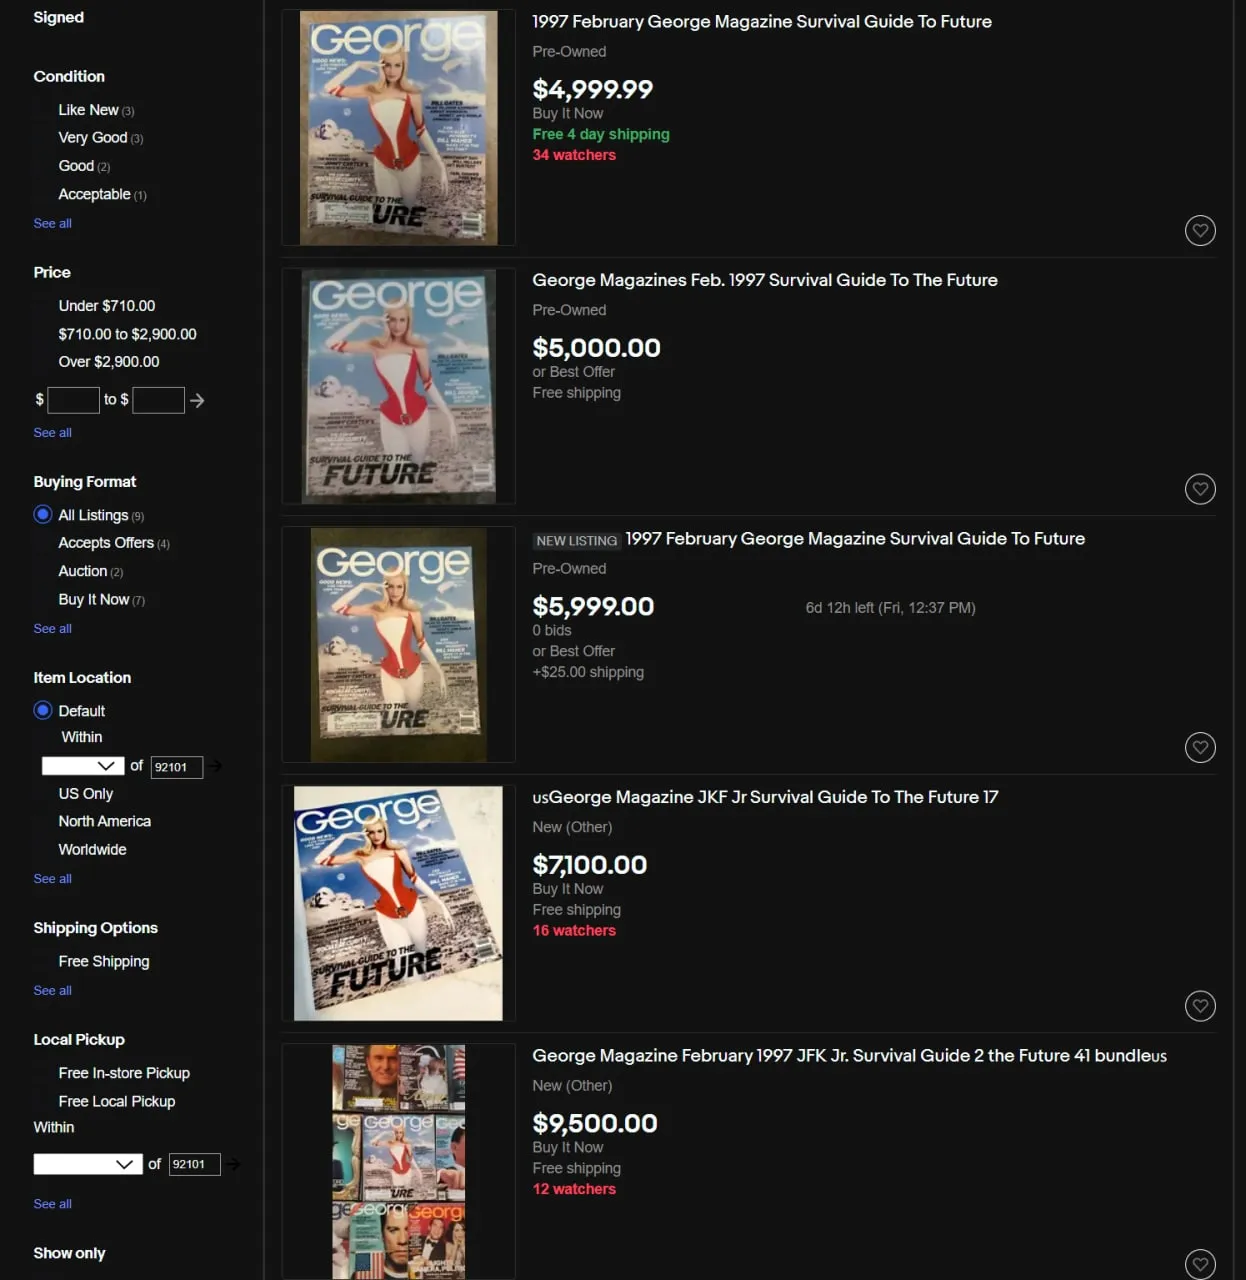Select Worldwide item location
Image resolution: width=1246 pixels, height=1280 pixels.
(93, 849)
